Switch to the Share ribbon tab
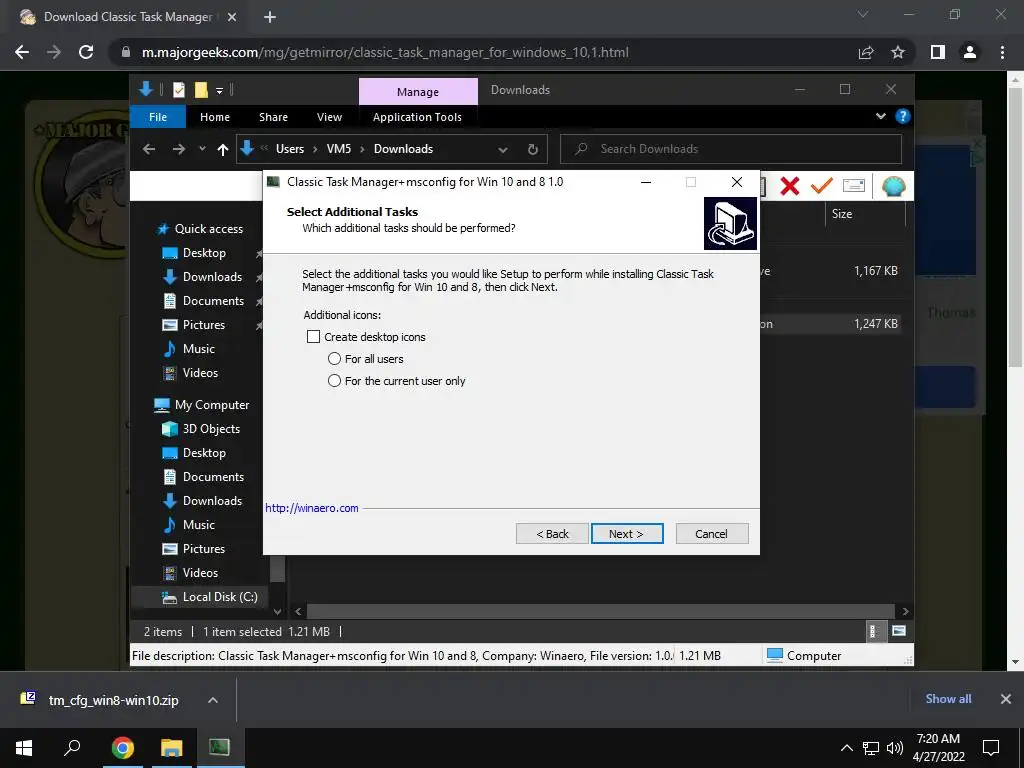1024x768 pixels. (x=273, y=117)
